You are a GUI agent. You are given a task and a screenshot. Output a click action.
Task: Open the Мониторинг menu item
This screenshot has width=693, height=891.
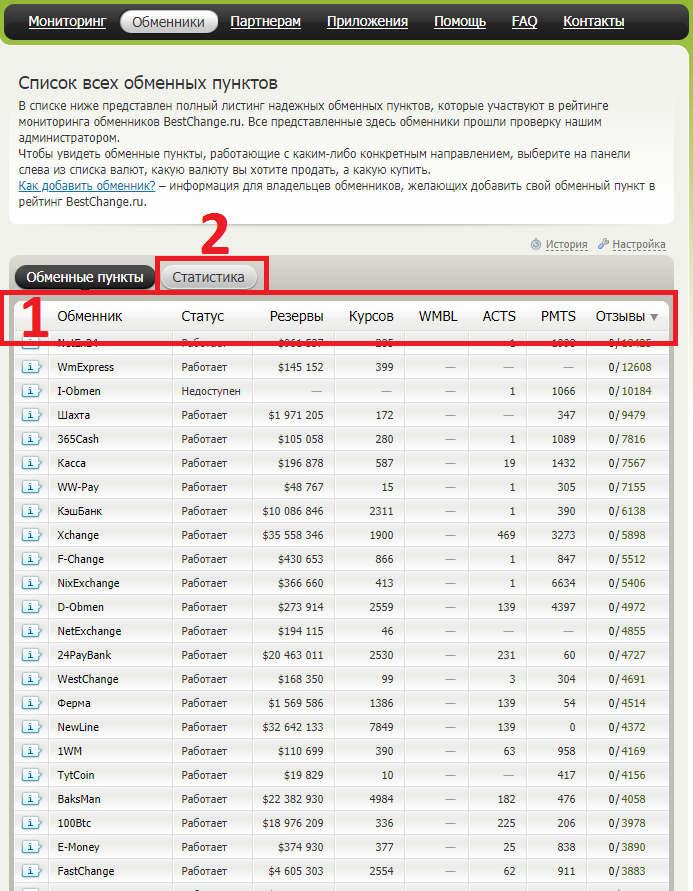(67, 22)
